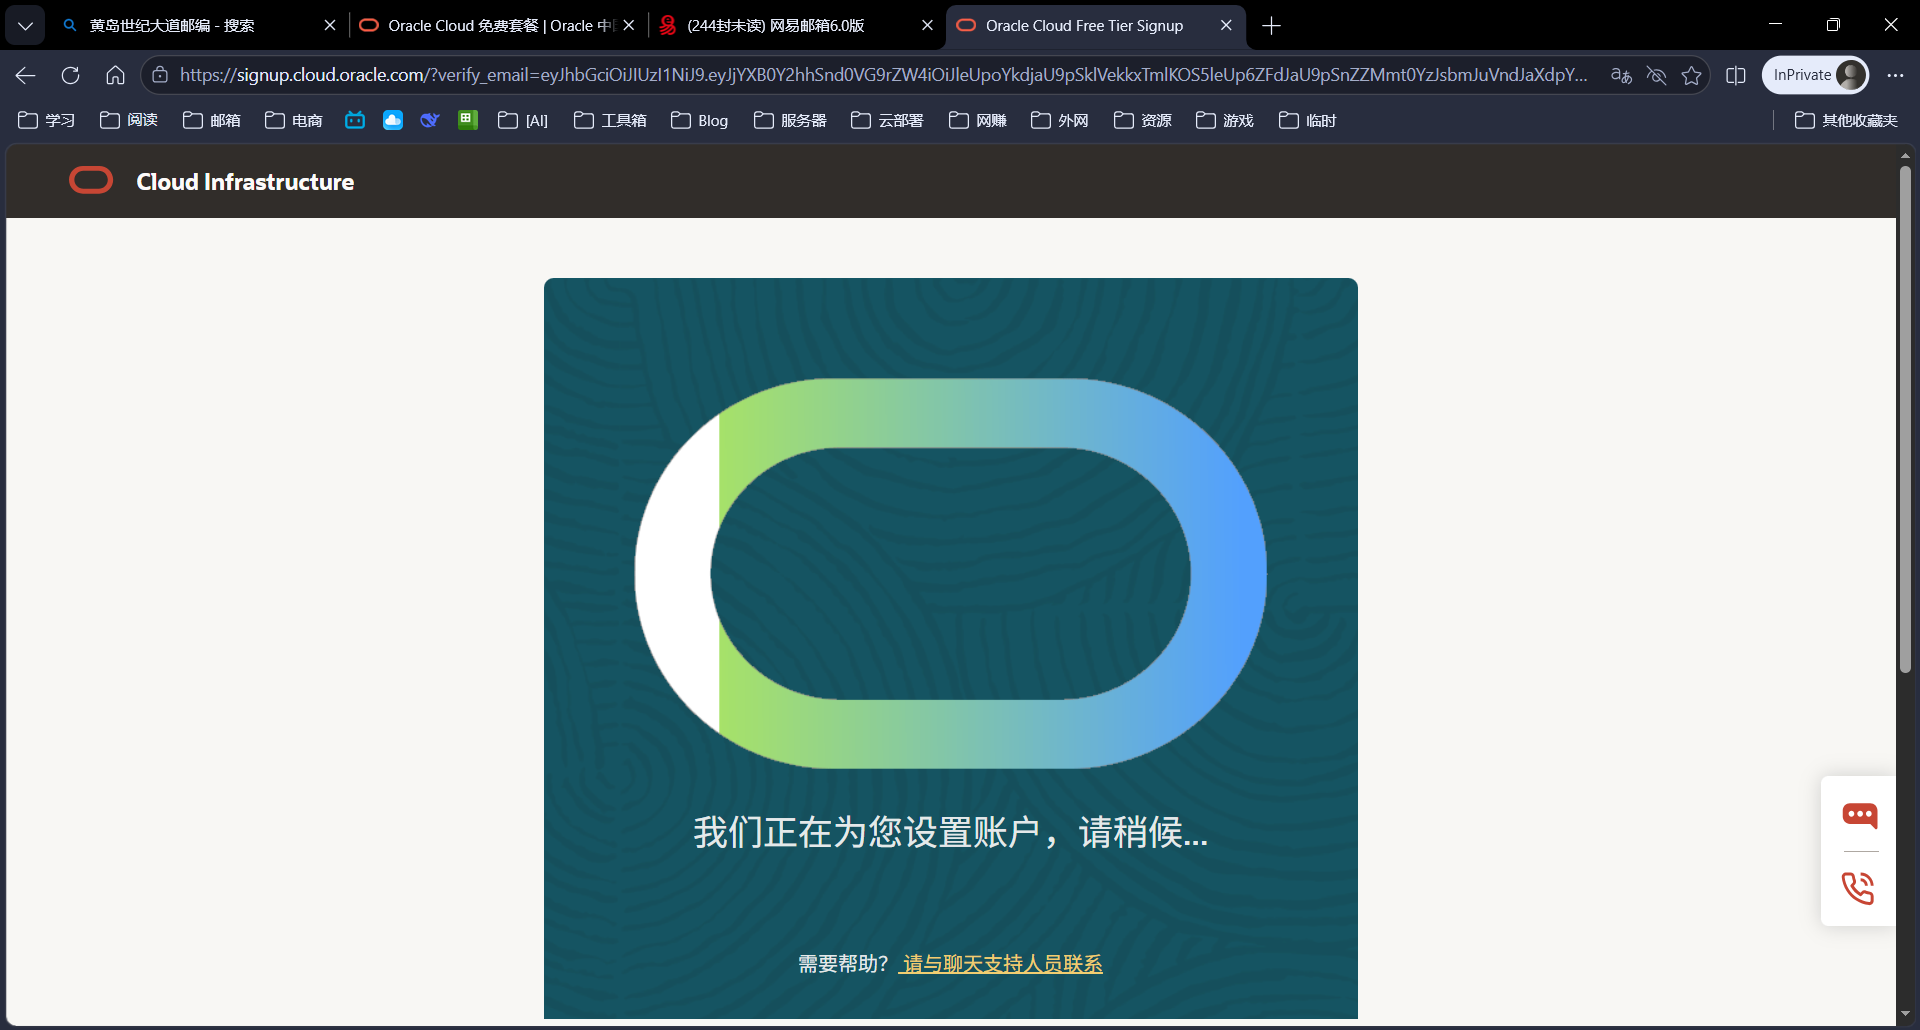Screen dimensions: 1920x1030
Task: Open the [AI] bookmarks folder
Action: coord(523,120)
